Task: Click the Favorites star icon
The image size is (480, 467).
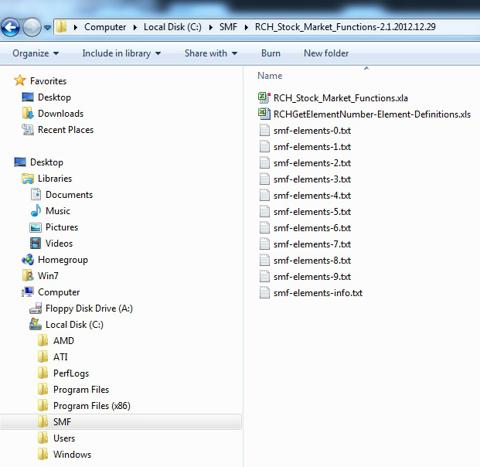Action: tap(20, 80)
